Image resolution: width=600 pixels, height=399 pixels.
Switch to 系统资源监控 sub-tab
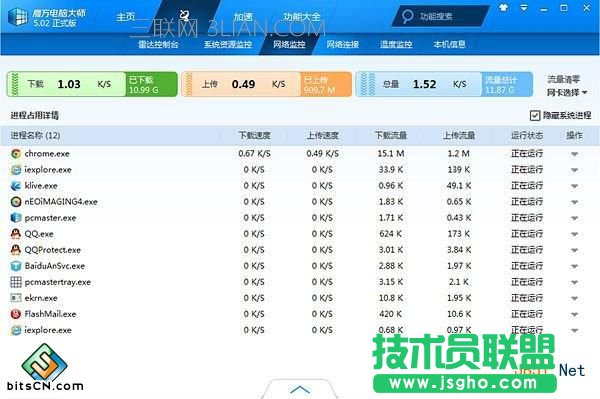point(228,44)
